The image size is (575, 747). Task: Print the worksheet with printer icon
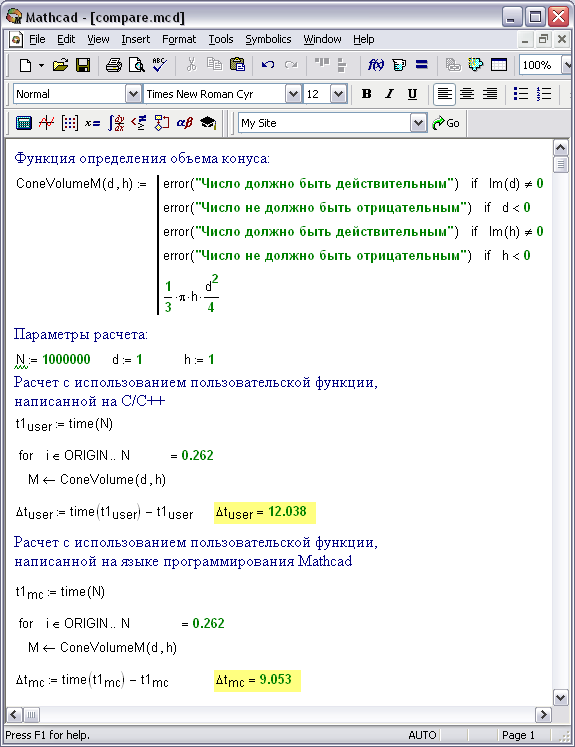113,65
